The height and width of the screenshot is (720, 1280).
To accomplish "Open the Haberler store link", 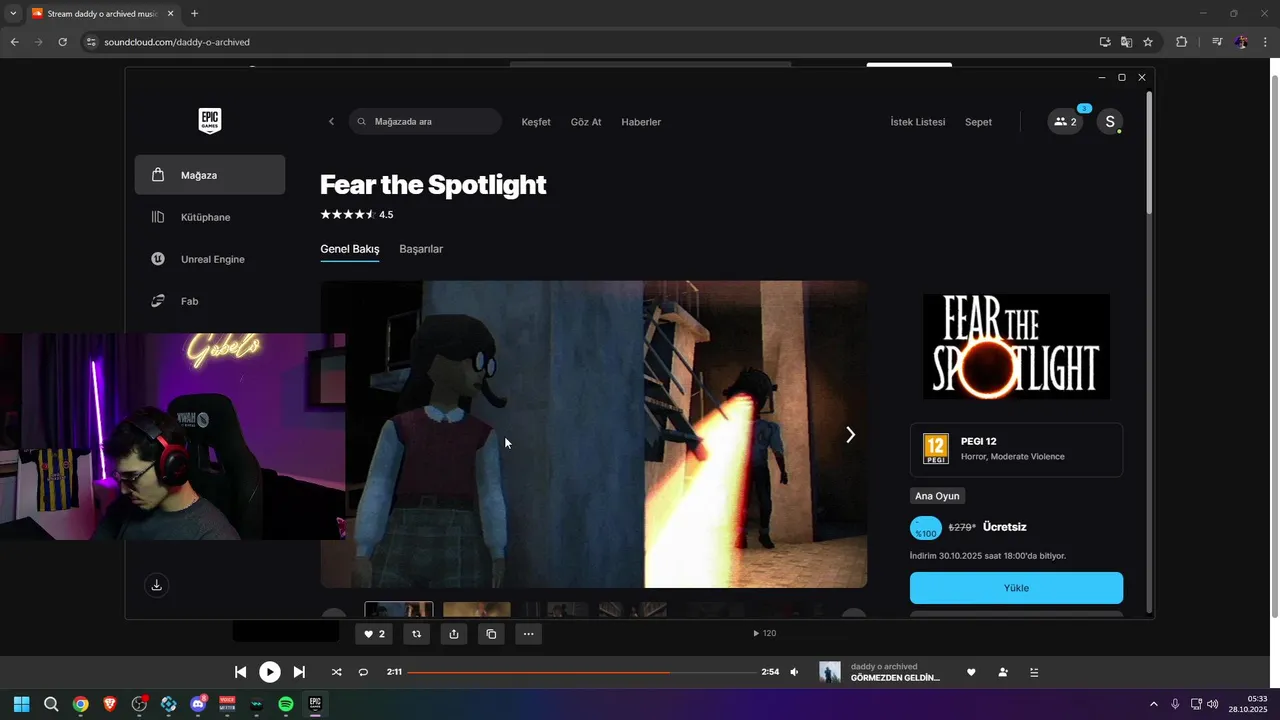I will (x=641, y=122).
